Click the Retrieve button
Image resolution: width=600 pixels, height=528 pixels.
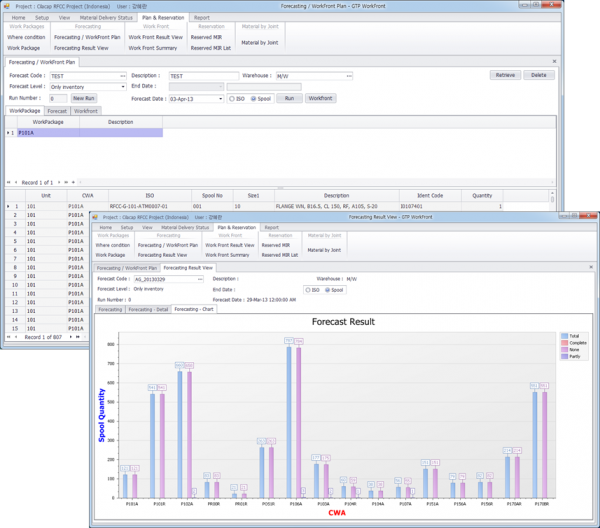(x=505, y=75)
